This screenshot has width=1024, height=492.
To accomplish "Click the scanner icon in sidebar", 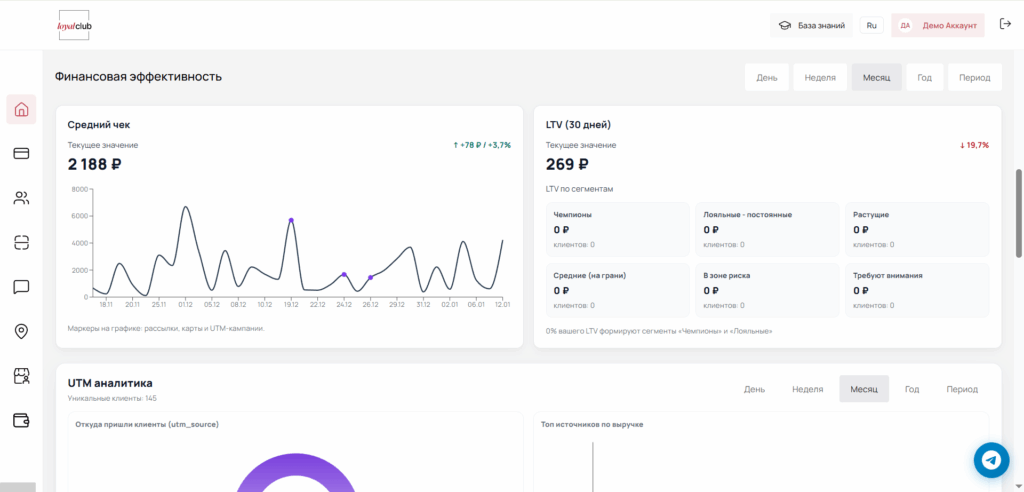I will pyautogui.click(x=21, y=242).
